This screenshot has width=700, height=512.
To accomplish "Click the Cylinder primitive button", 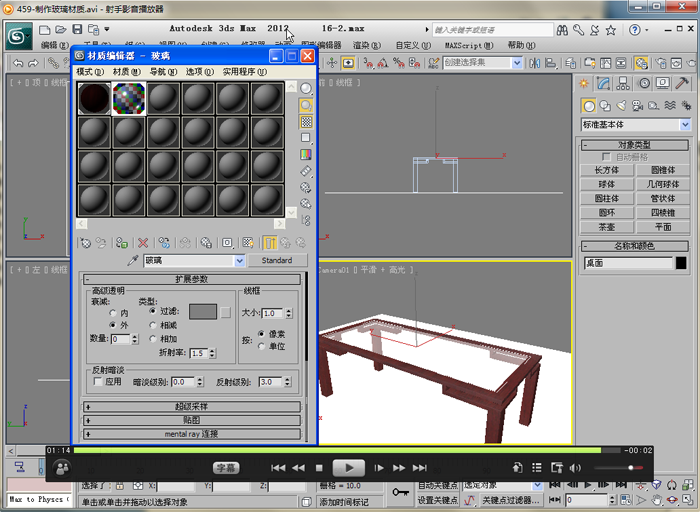I will point(607,199).
